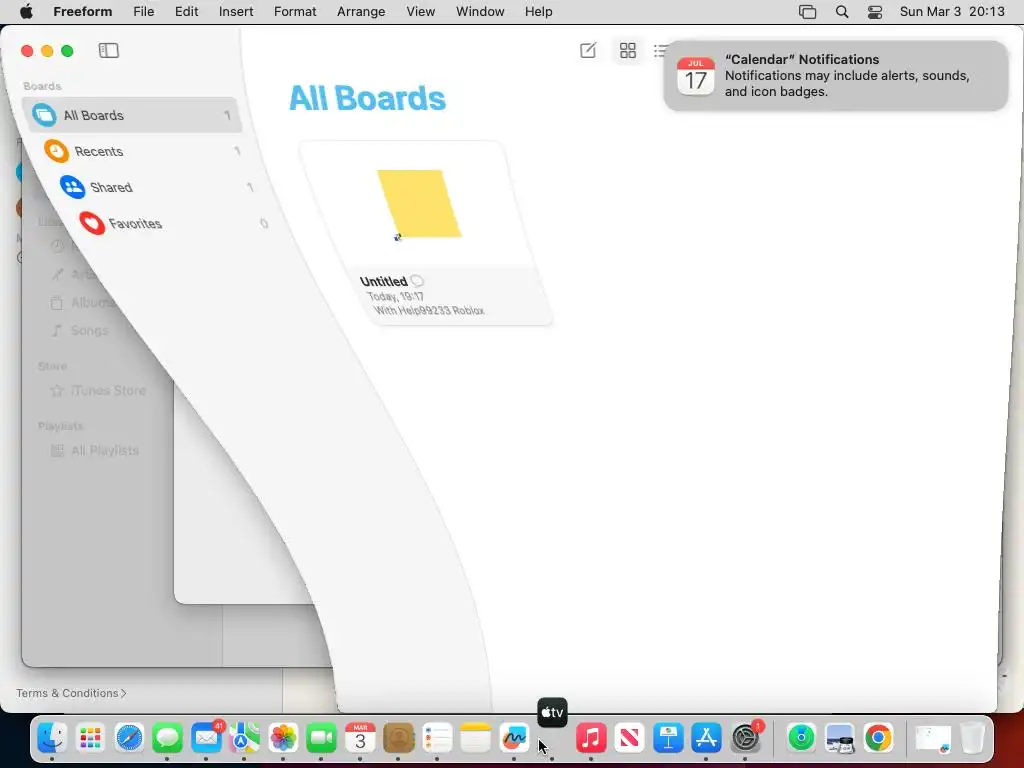Open Mail from the Dock
This screenshot has width=1024, height=768.
[206, 738]
